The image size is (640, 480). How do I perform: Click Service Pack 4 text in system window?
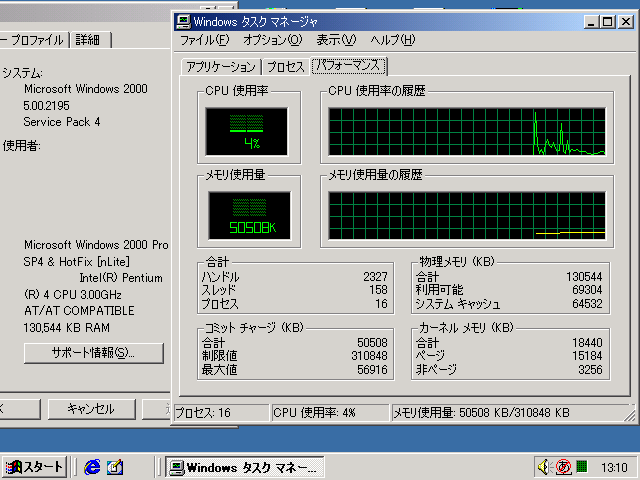click(x=62, y=122)
